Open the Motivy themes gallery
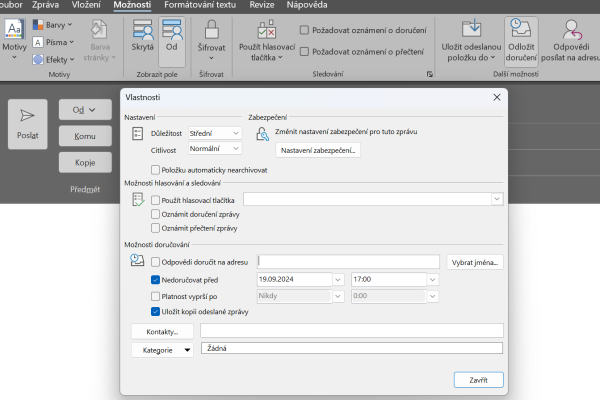 point(13,42)
